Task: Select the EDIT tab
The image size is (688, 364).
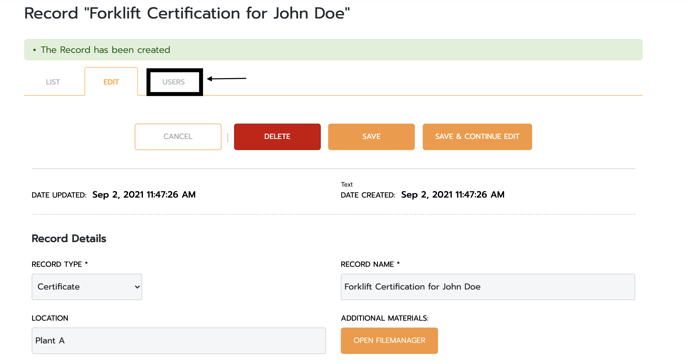Action: (111, 82)
